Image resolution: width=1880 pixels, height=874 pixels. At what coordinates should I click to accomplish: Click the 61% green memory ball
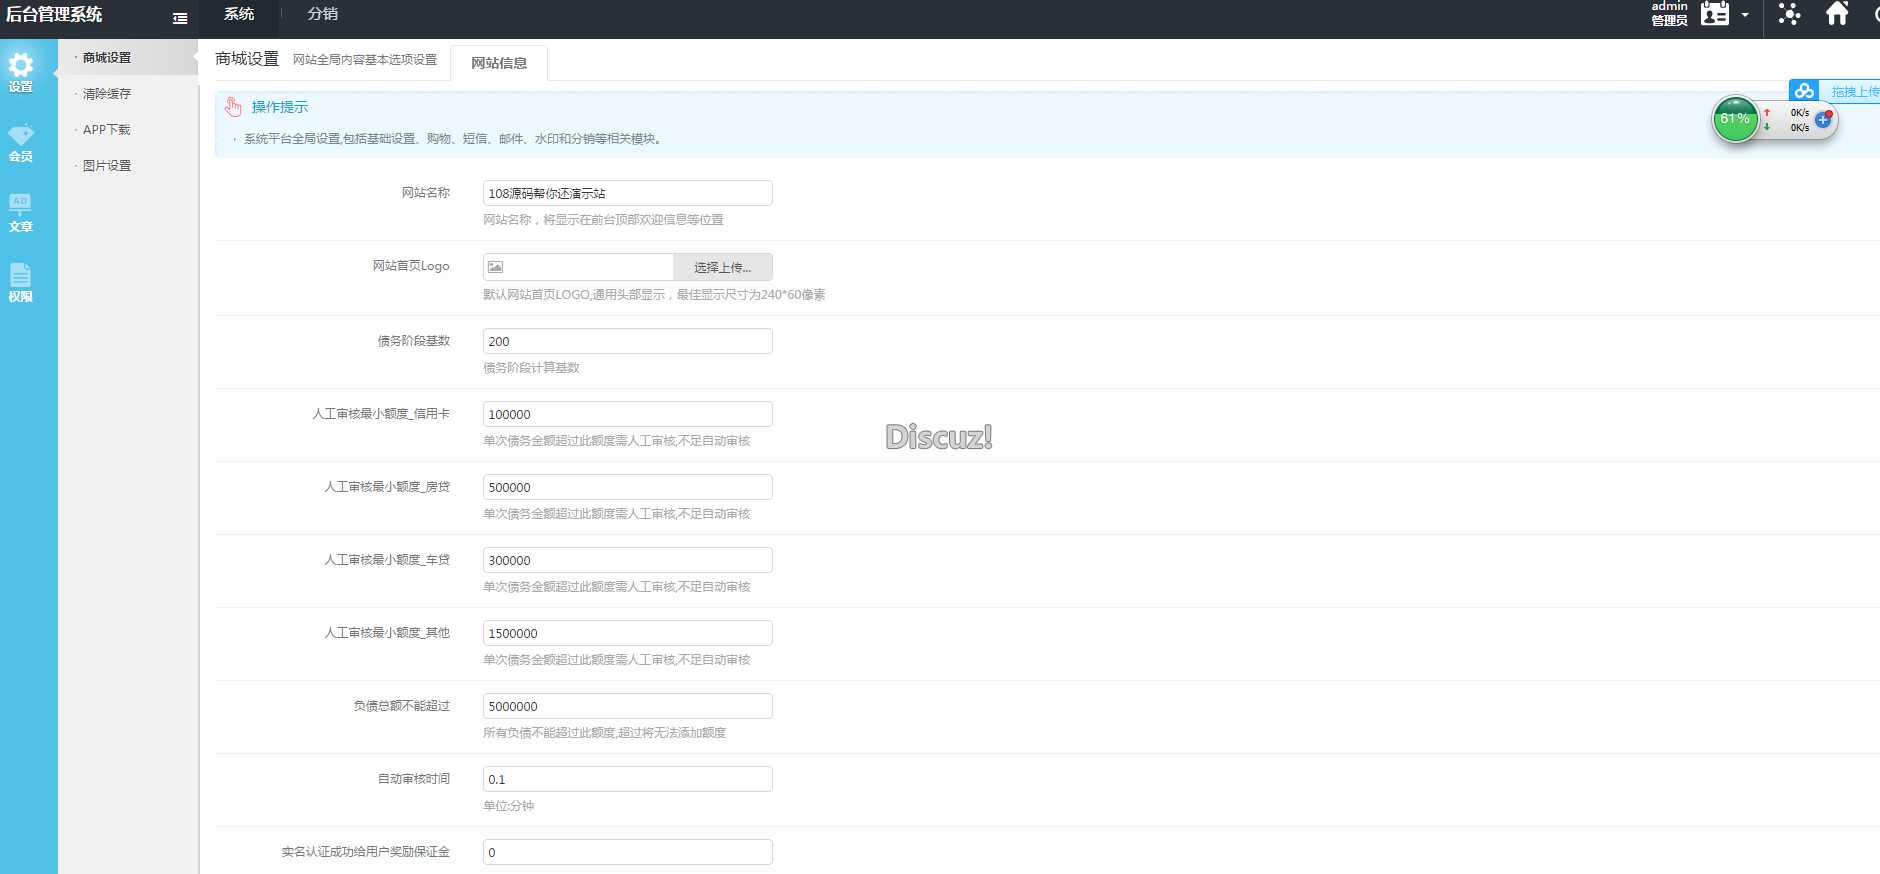click(1735, 119)
